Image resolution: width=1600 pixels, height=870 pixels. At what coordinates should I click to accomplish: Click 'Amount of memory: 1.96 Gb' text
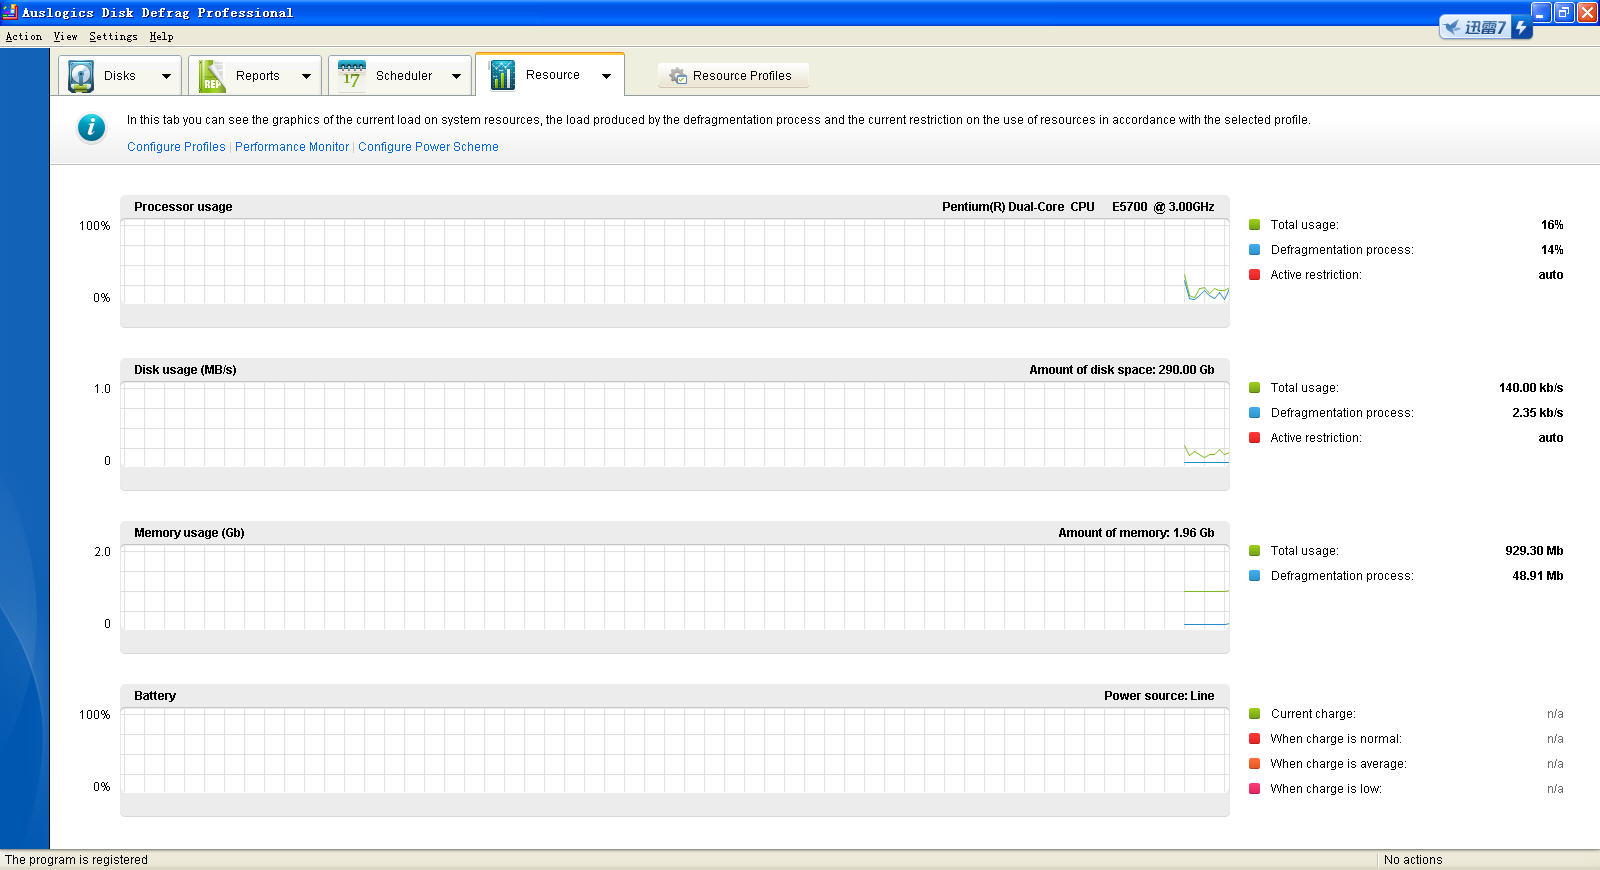(1136, 533)
